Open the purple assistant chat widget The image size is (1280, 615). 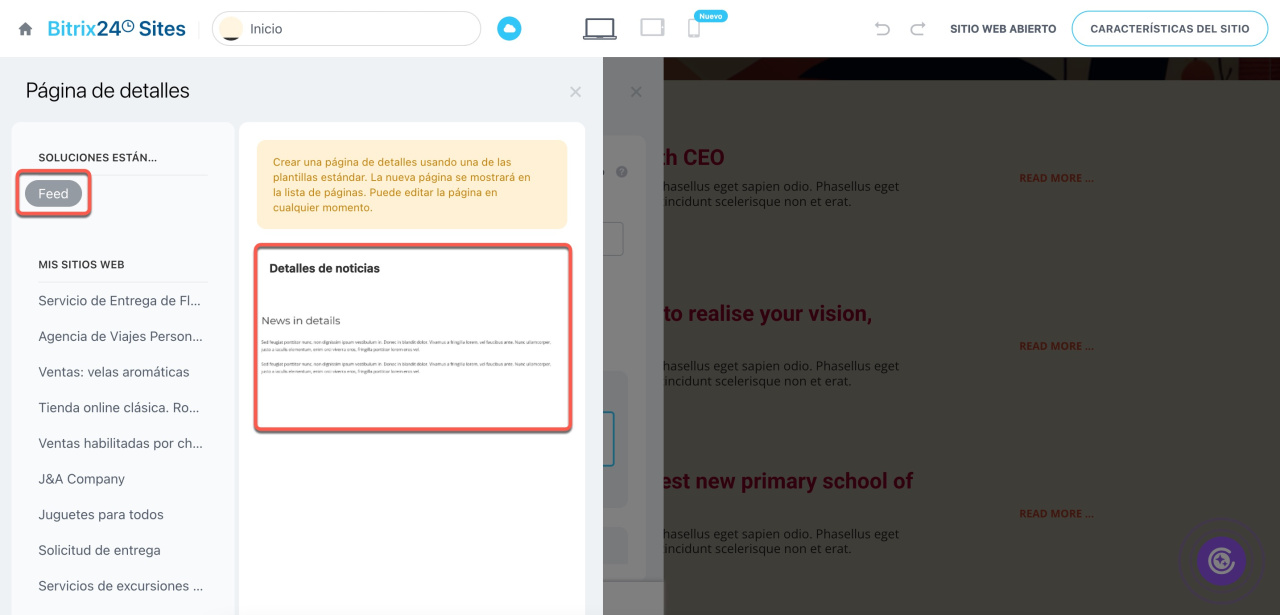(x=1221, y=561)
